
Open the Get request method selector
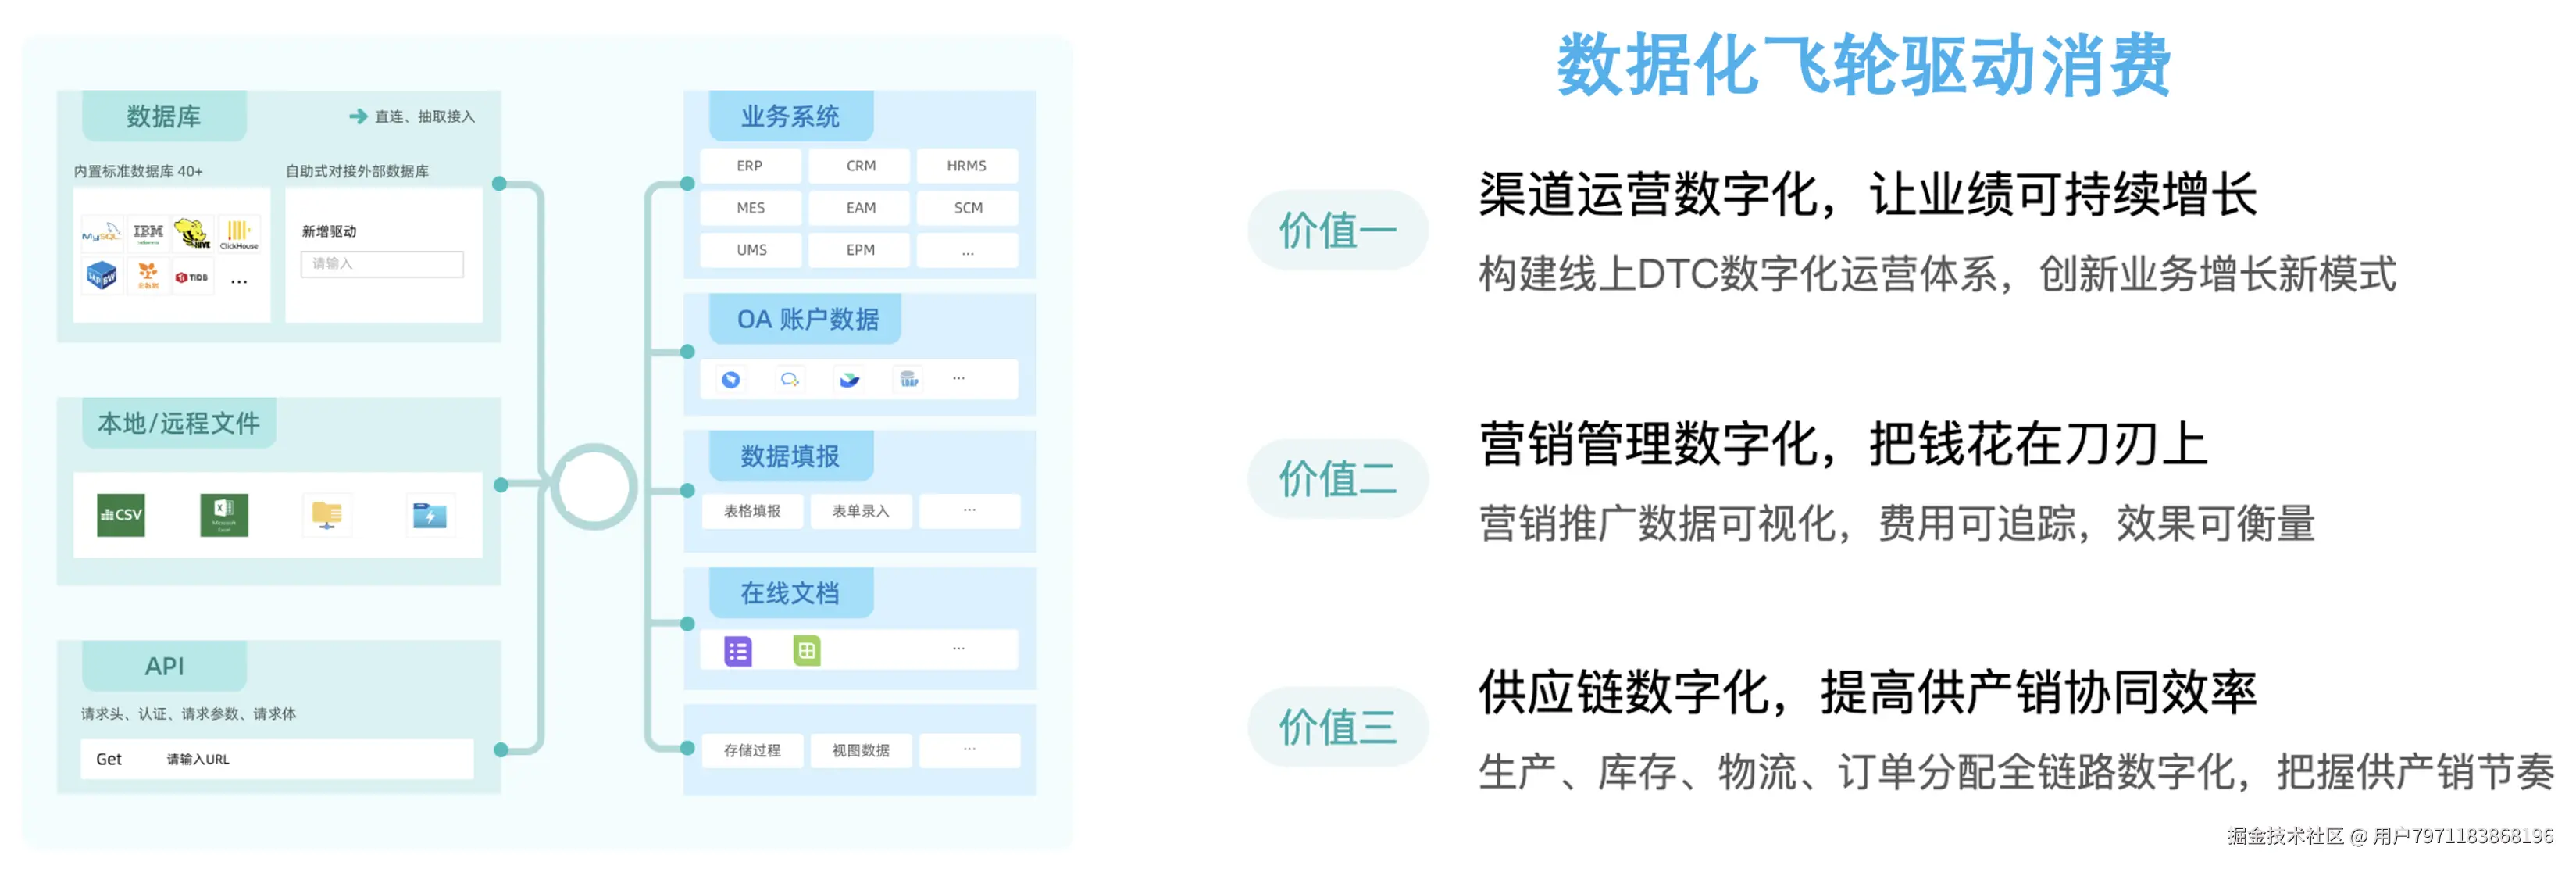(x=109, y=759)
